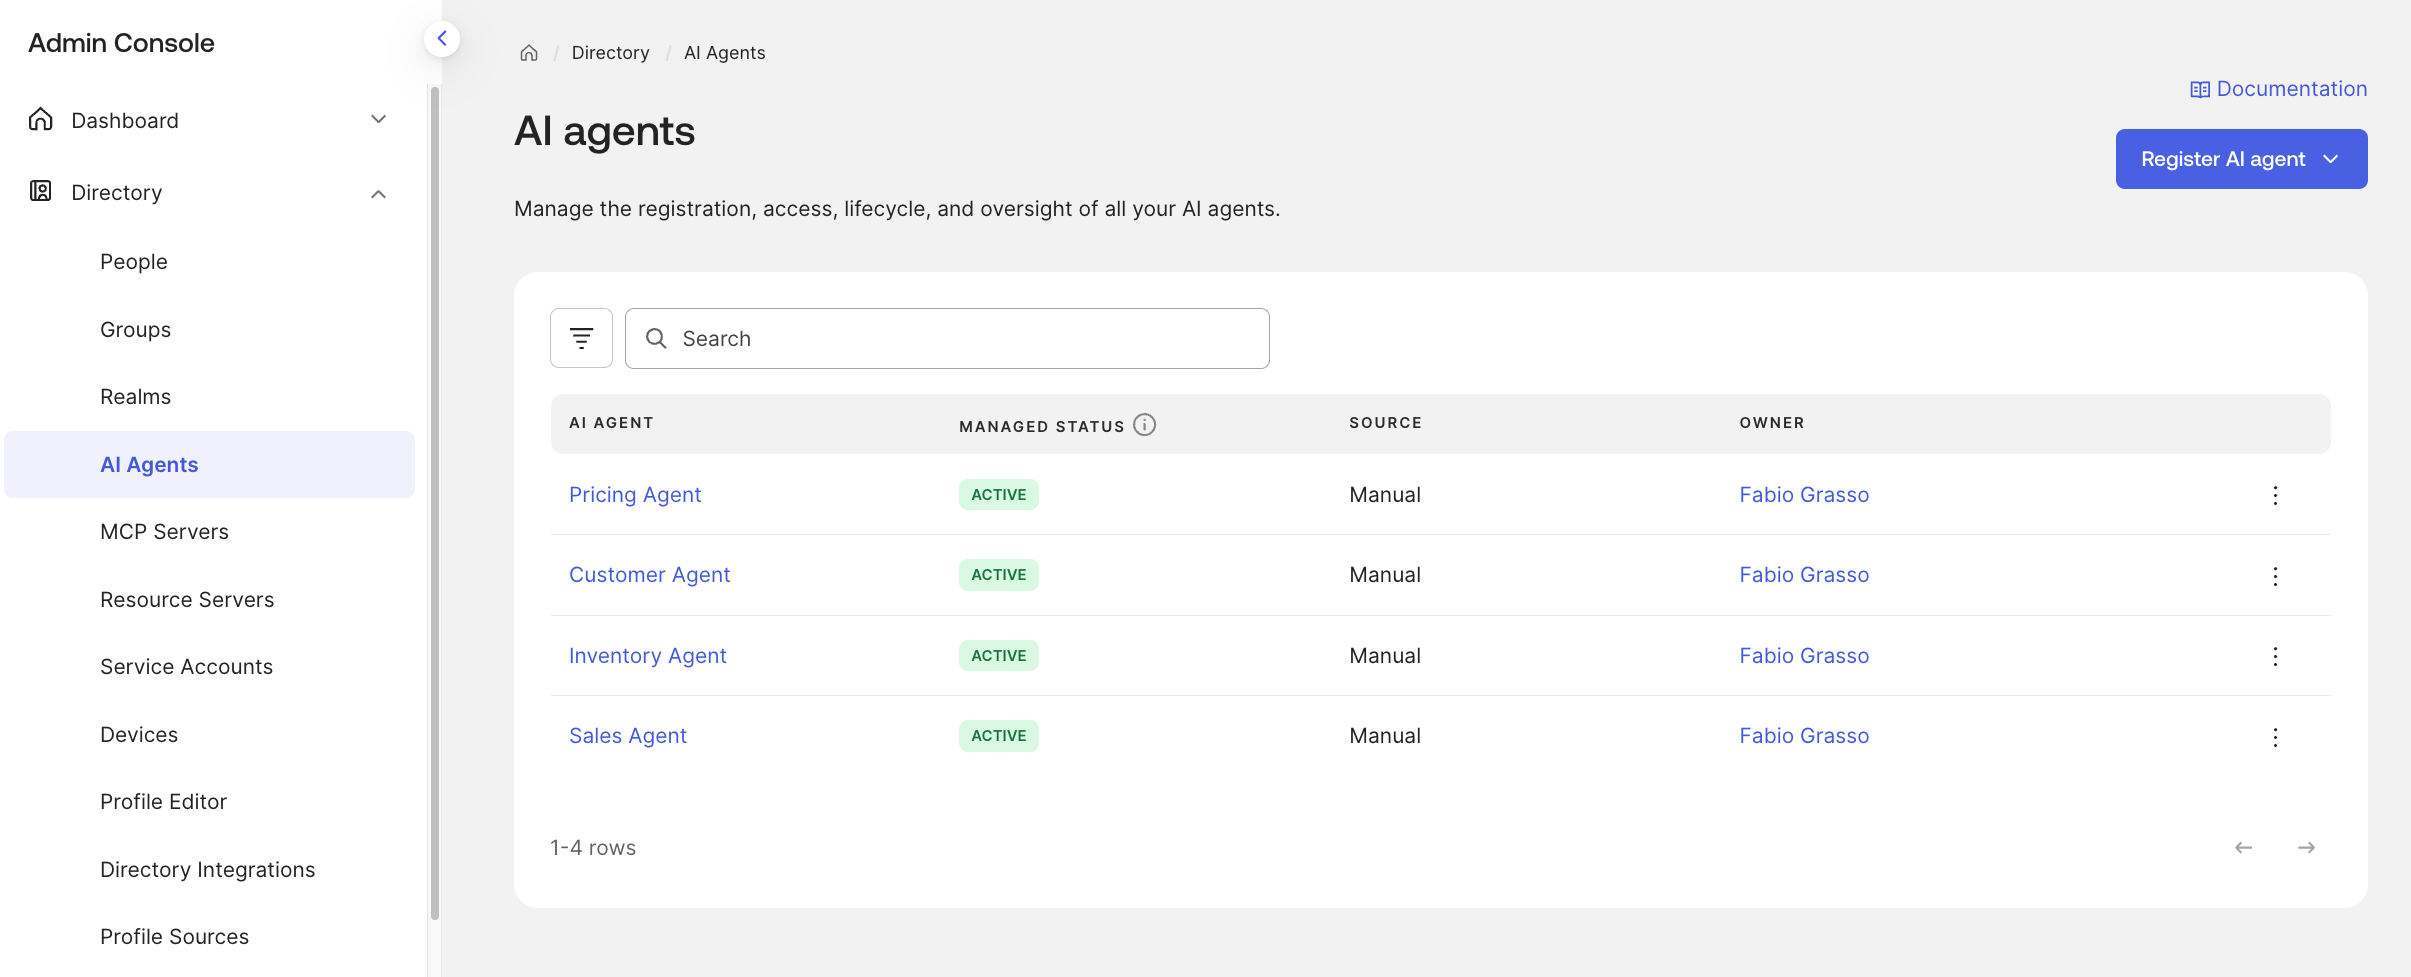Open the Register AI agent dropdown chevron
2411x977 pixels.
click(2332, 158)
